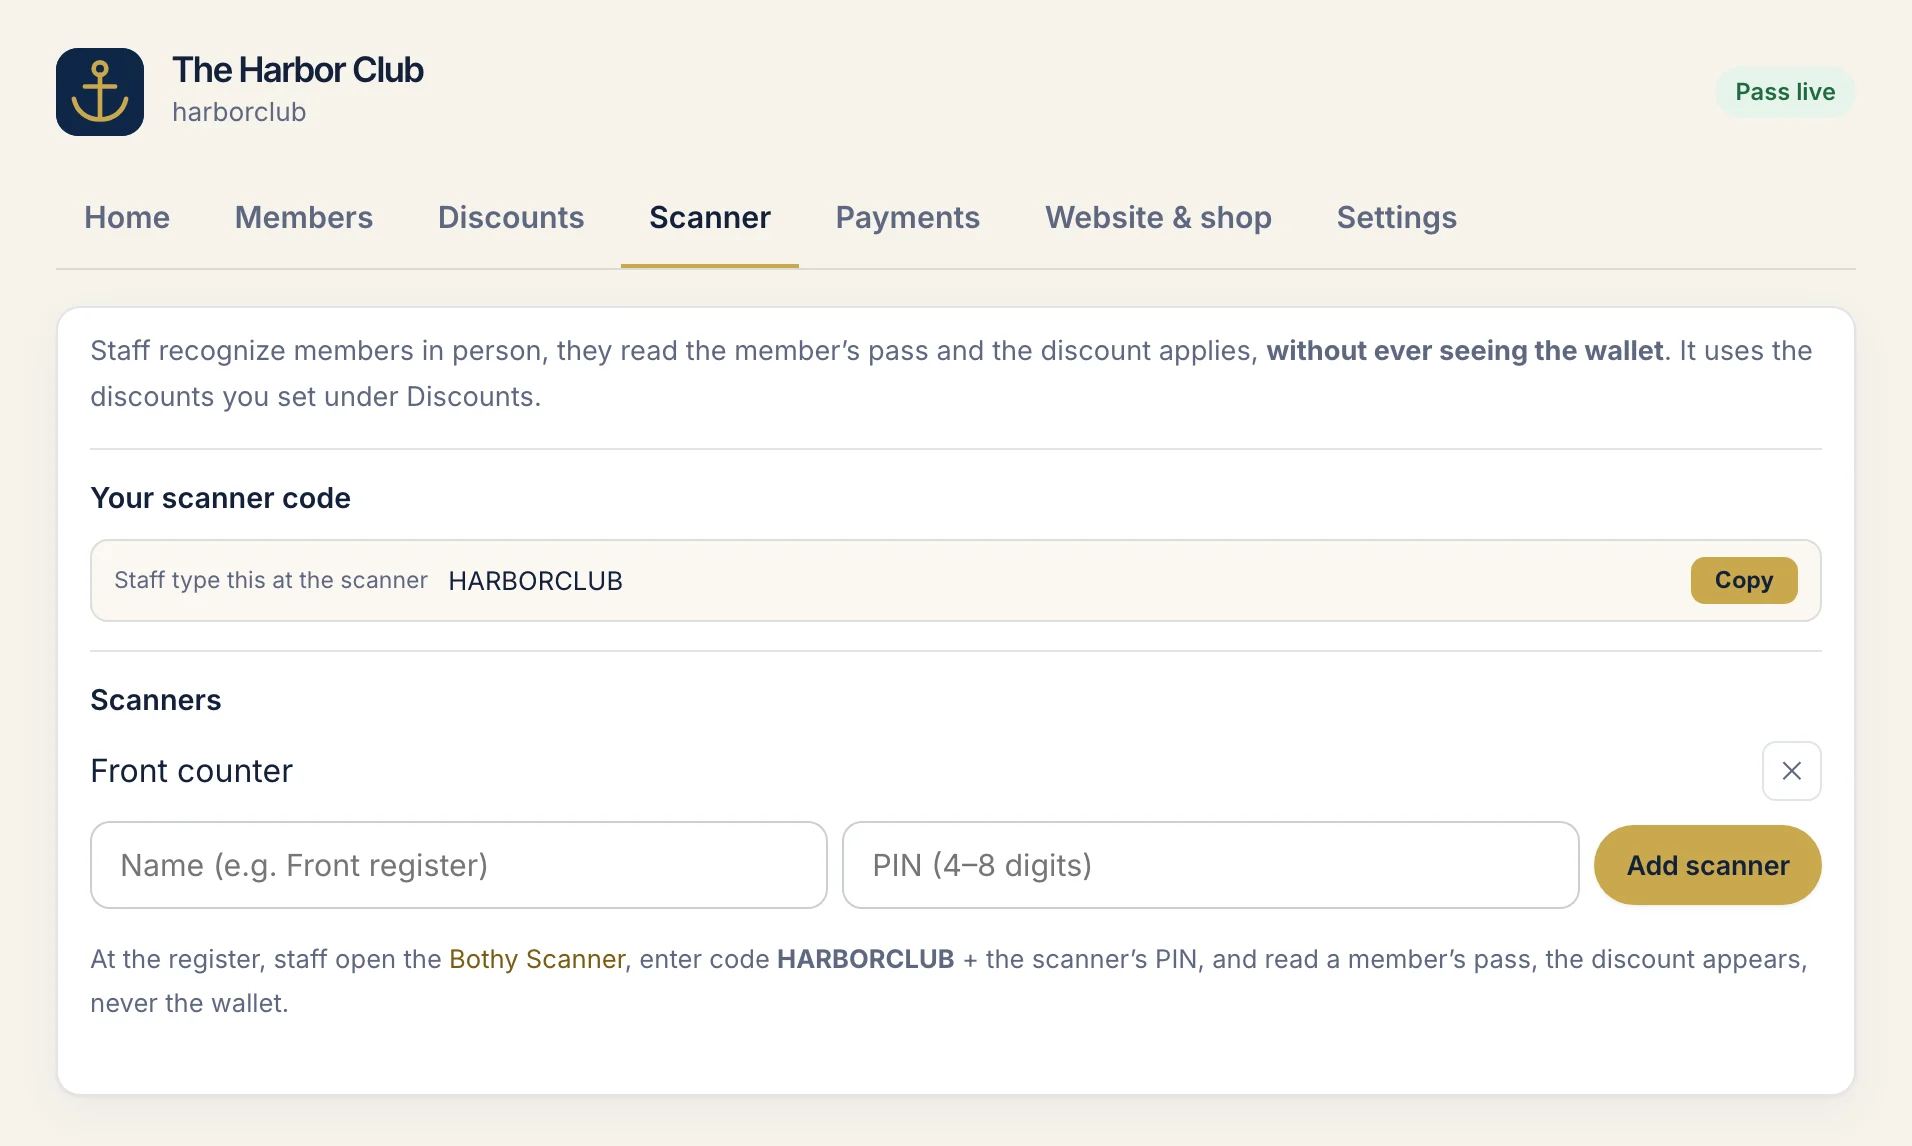Focus the PIN (4–8 digits) field
The width and height of the screenshot is (1912, 1146).
(1210, 865)
